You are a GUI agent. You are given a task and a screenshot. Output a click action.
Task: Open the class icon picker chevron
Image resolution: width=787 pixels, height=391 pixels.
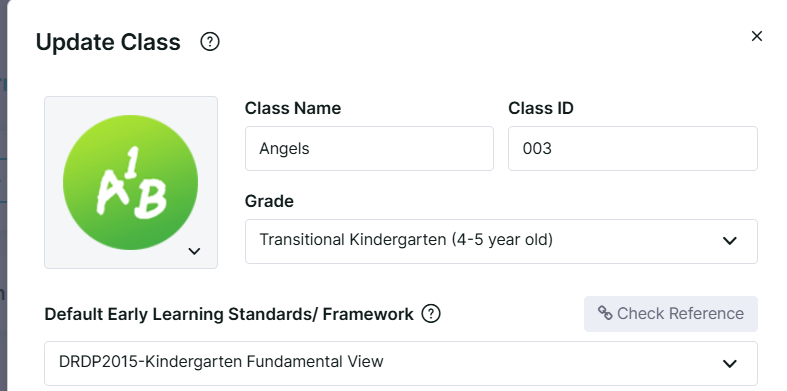[x=194, y=251]
